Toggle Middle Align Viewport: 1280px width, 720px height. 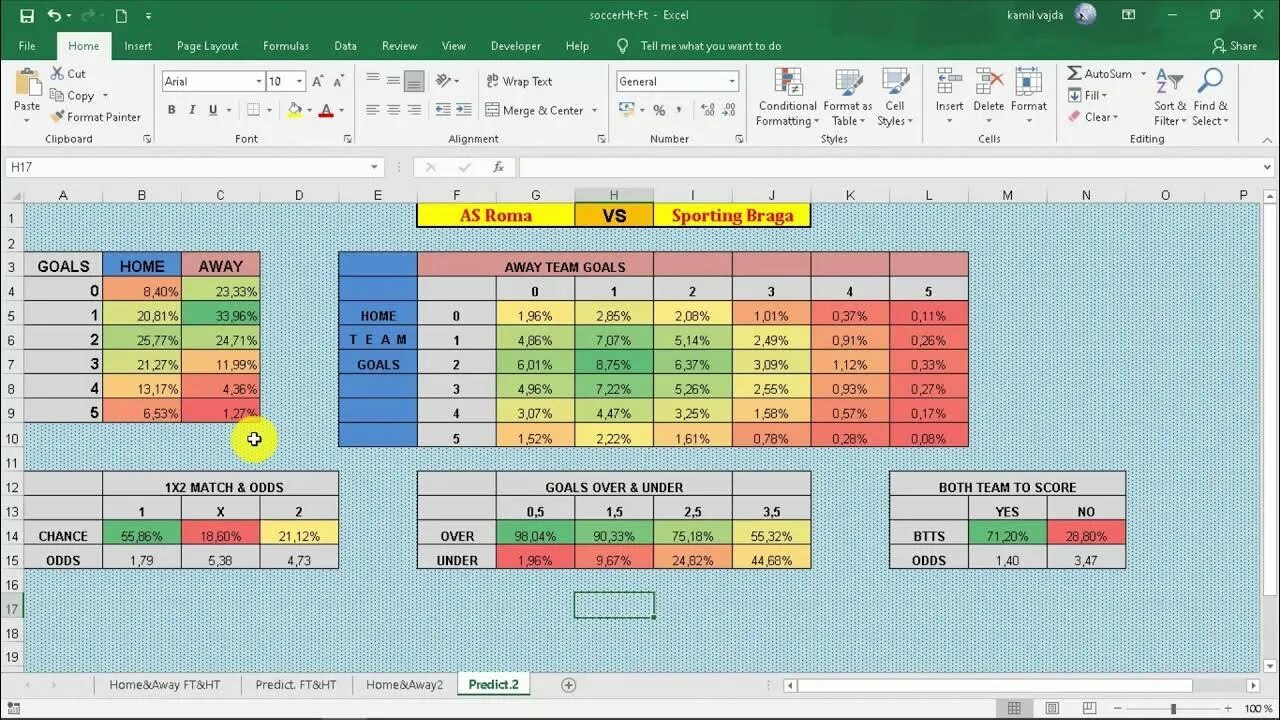click(x=393, y=81)
